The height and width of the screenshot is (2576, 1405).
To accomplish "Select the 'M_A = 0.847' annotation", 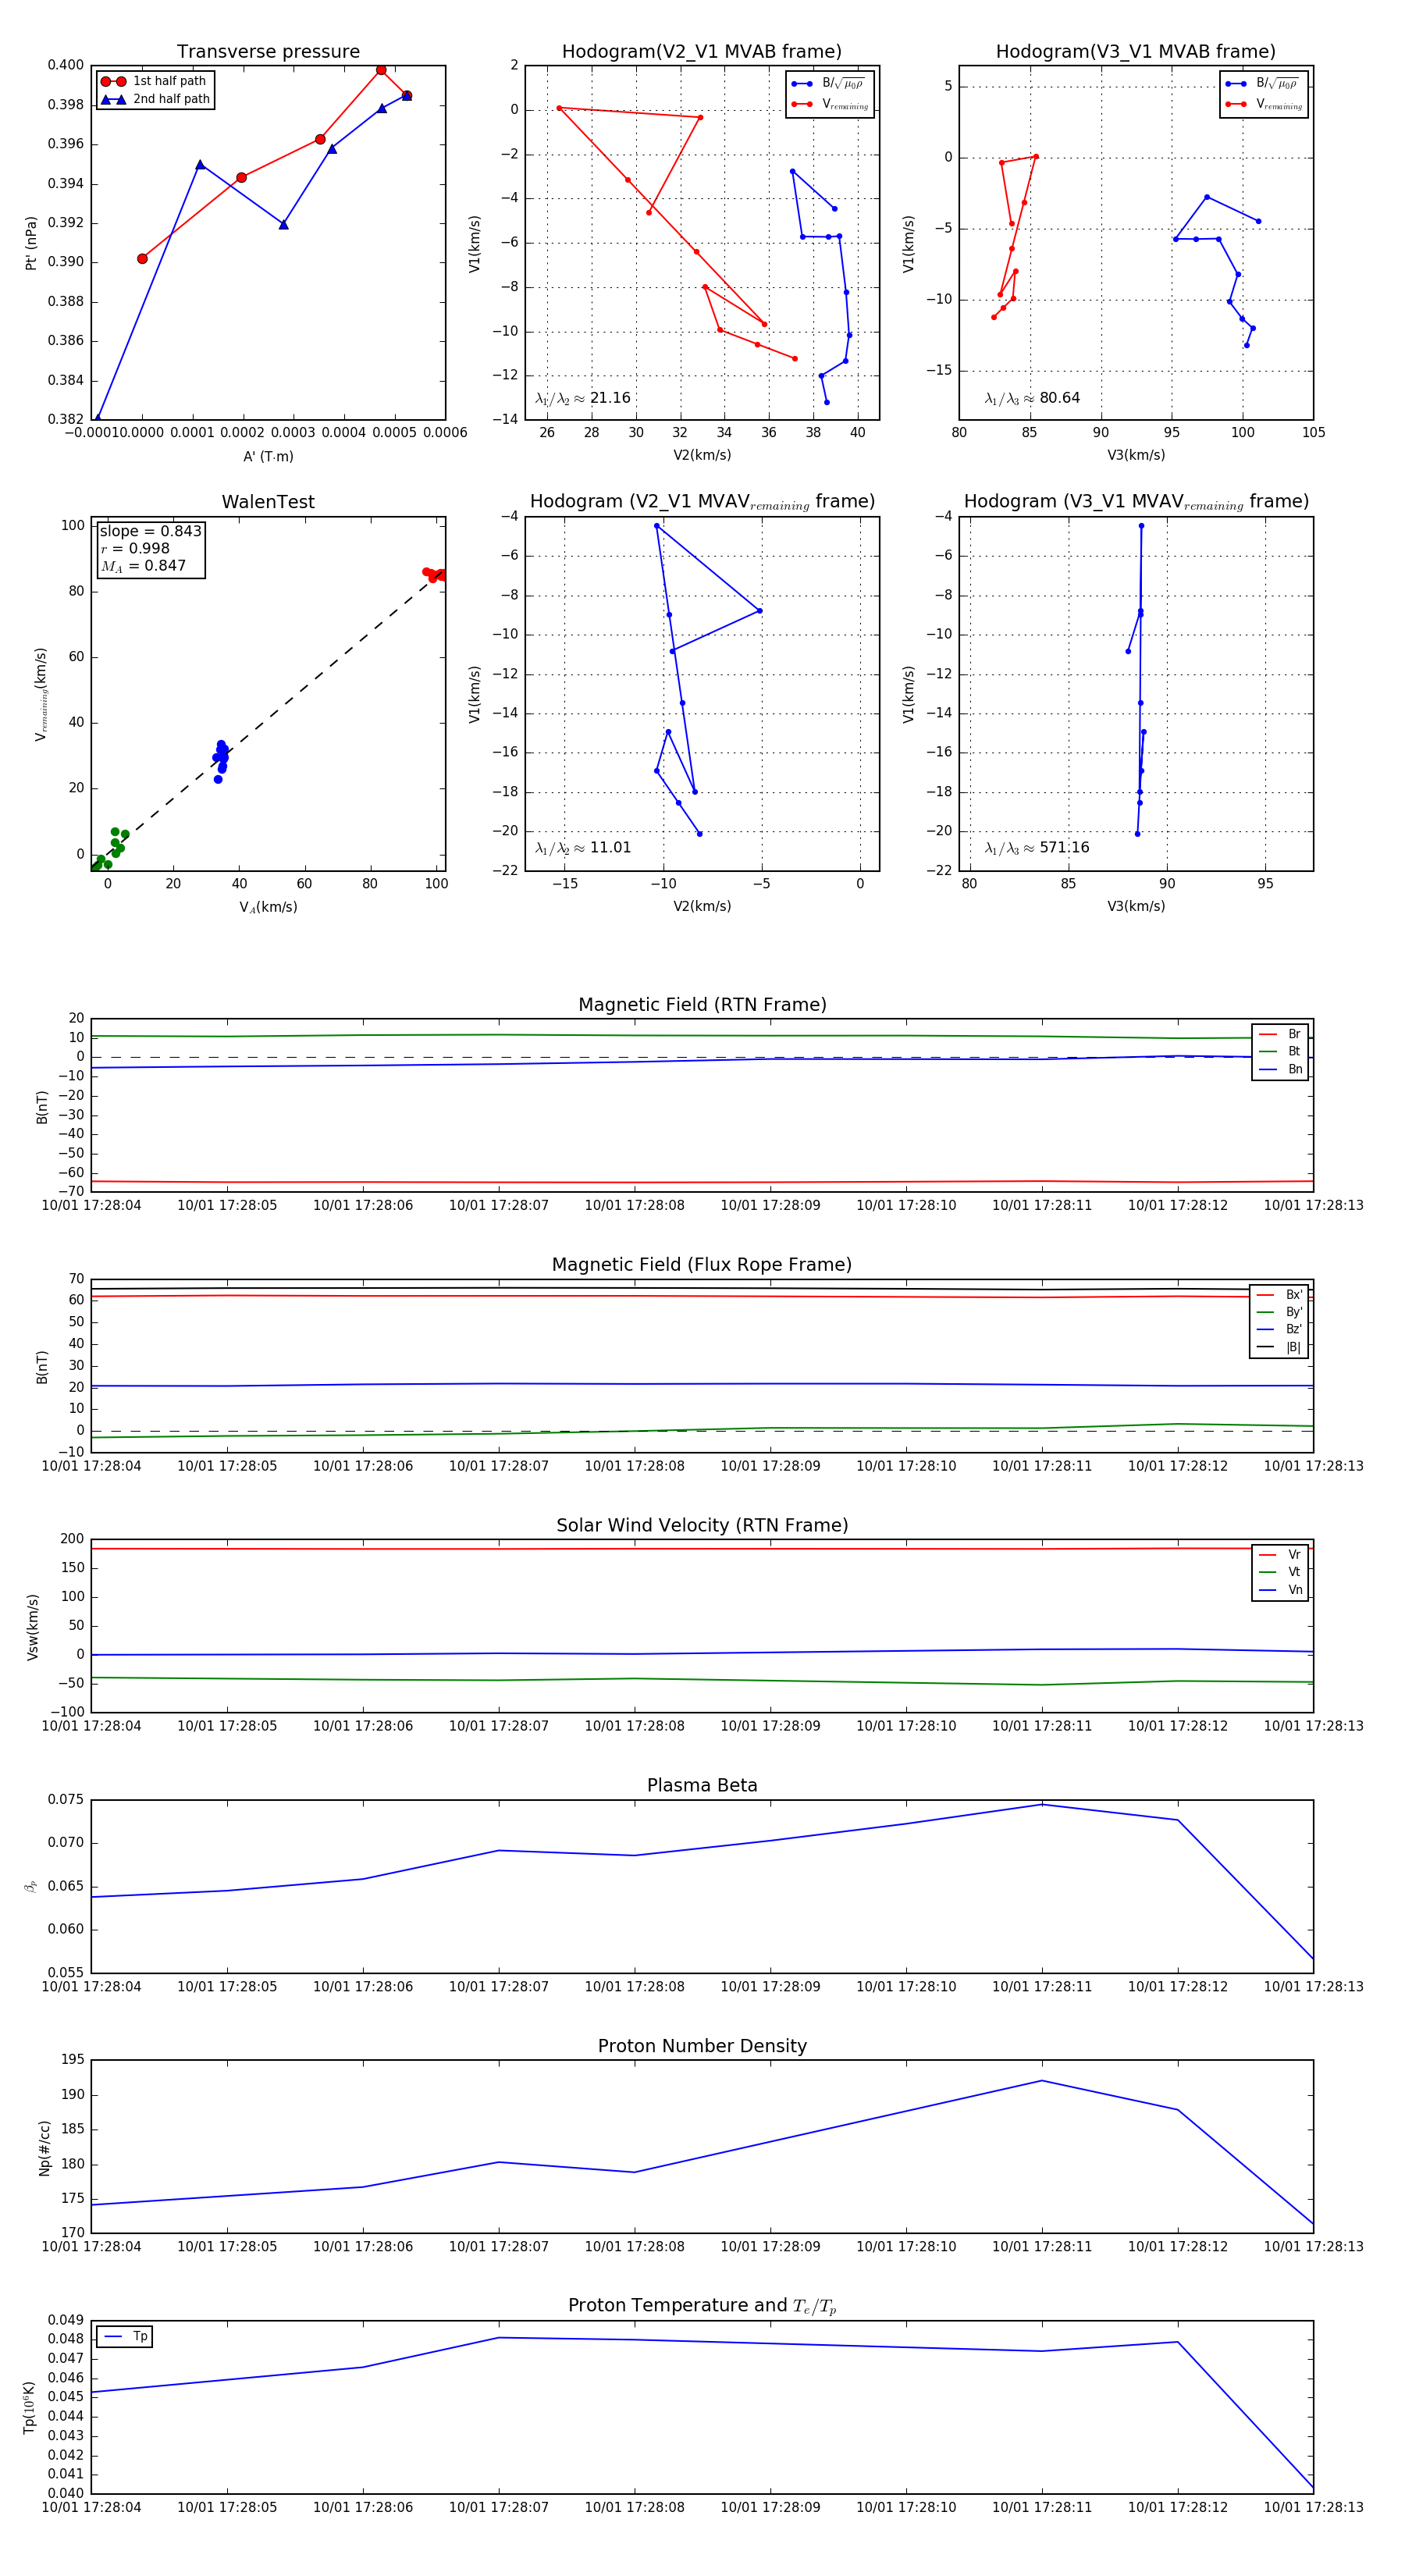I will [143, 566].
